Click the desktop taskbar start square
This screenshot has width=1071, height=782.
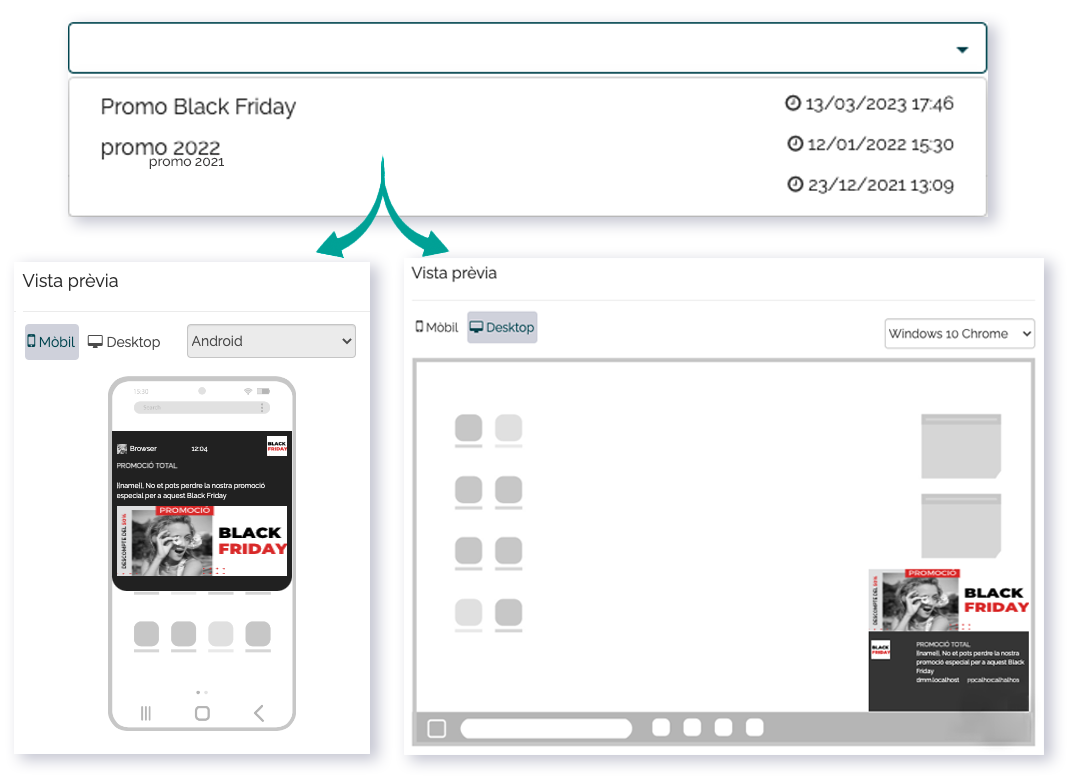[x=436, y=729]
